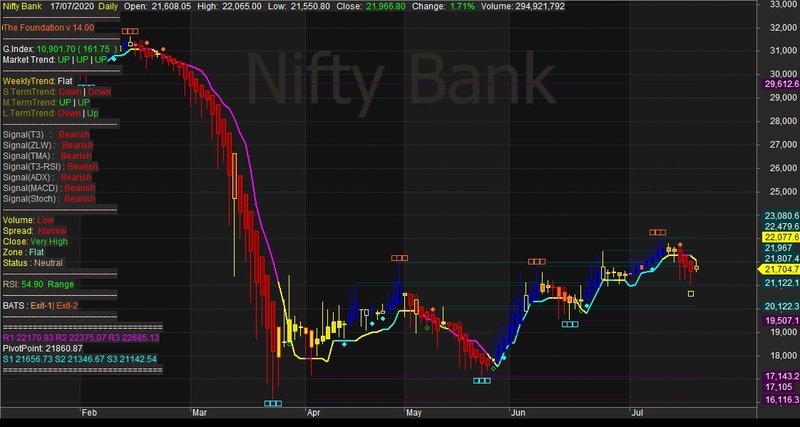Image resolution: width=800 pixels, height=427 pixels.
Task: Select the WeeklyTrend Flat row
Action: pyautogui.click(x=38, y=81)
